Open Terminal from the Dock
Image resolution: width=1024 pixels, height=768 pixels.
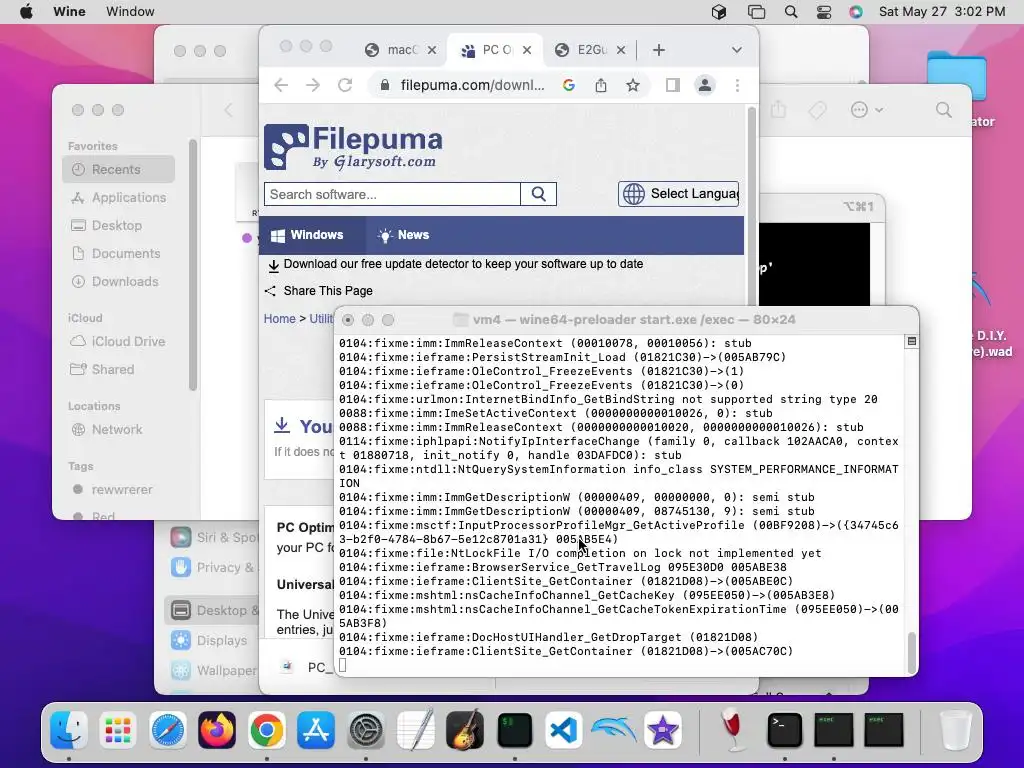click(x=784, y=729)
